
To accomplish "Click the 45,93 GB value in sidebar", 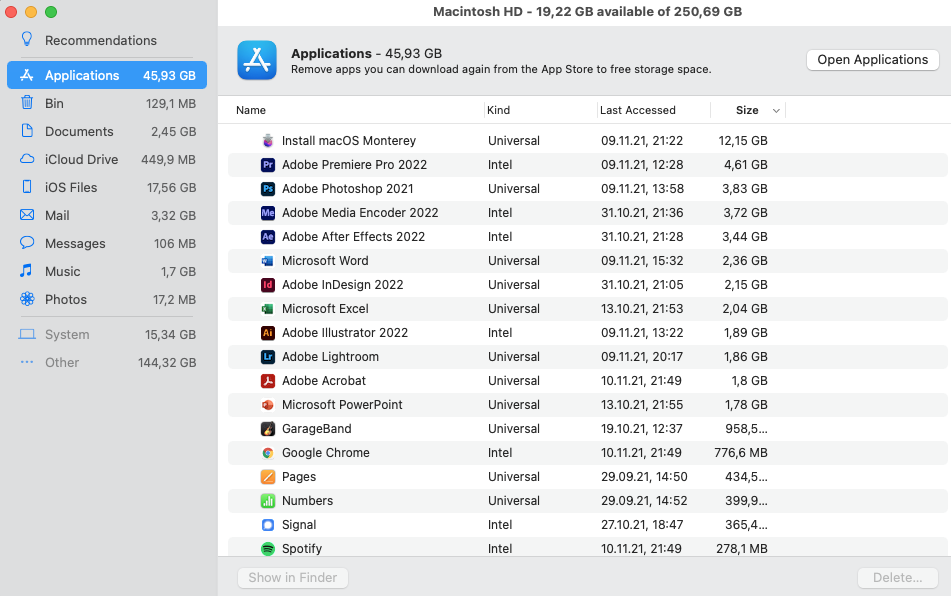I will 169,76.
